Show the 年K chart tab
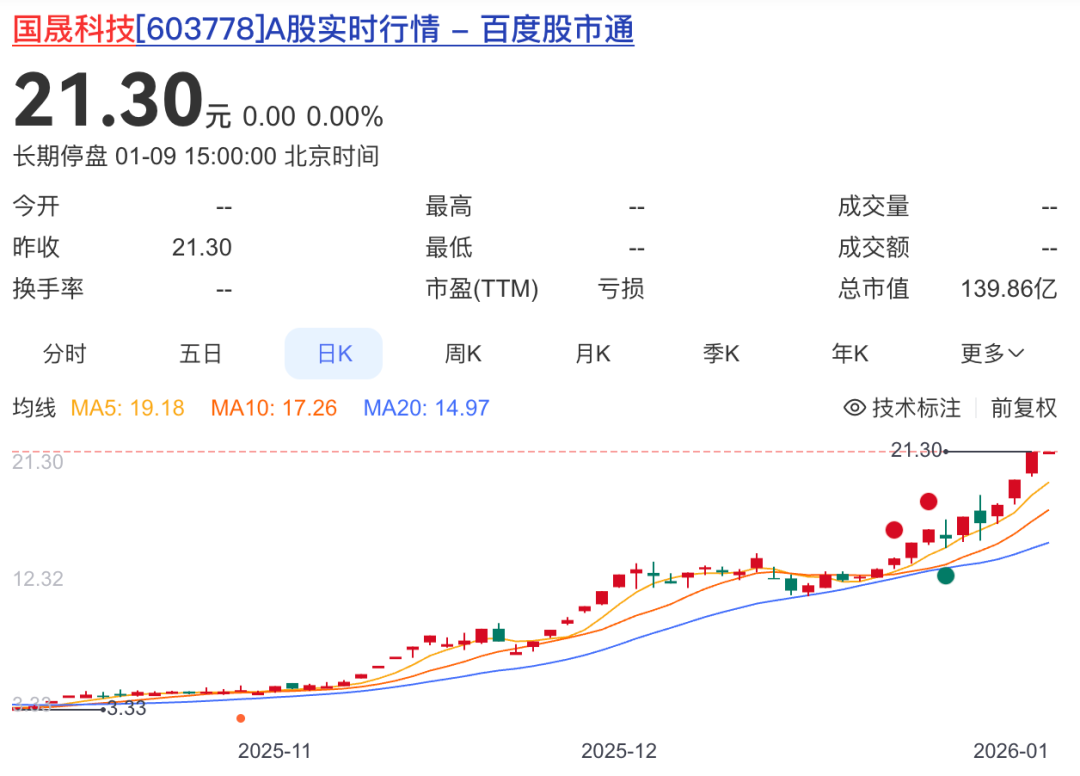Image resolution: width=1080 pixels, height=776 pixels. [850, 354]
